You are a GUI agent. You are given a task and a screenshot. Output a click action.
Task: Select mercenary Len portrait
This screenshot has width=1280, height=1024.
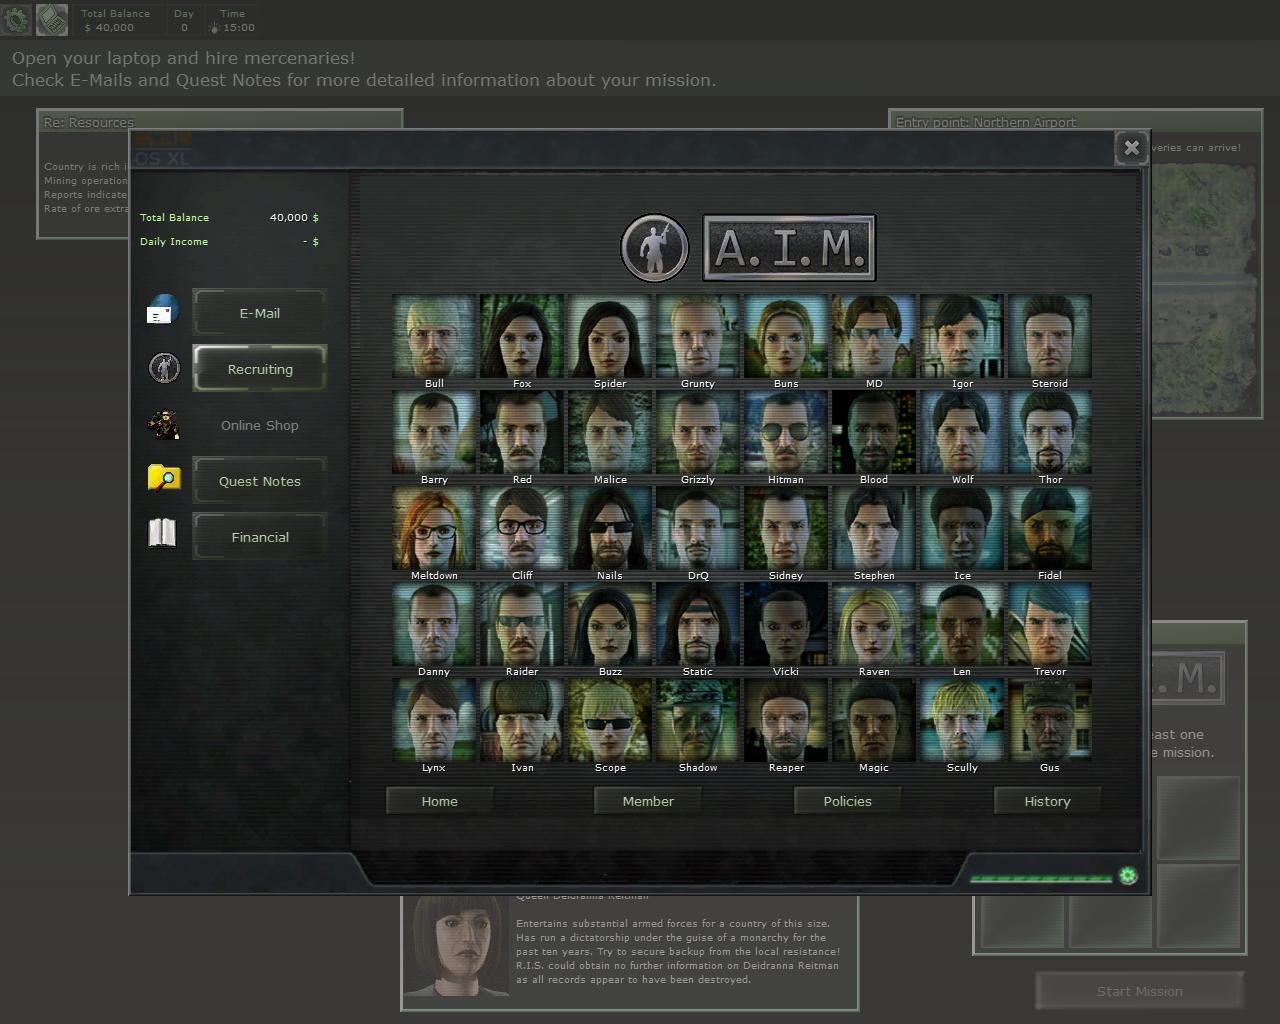[962, 624]
